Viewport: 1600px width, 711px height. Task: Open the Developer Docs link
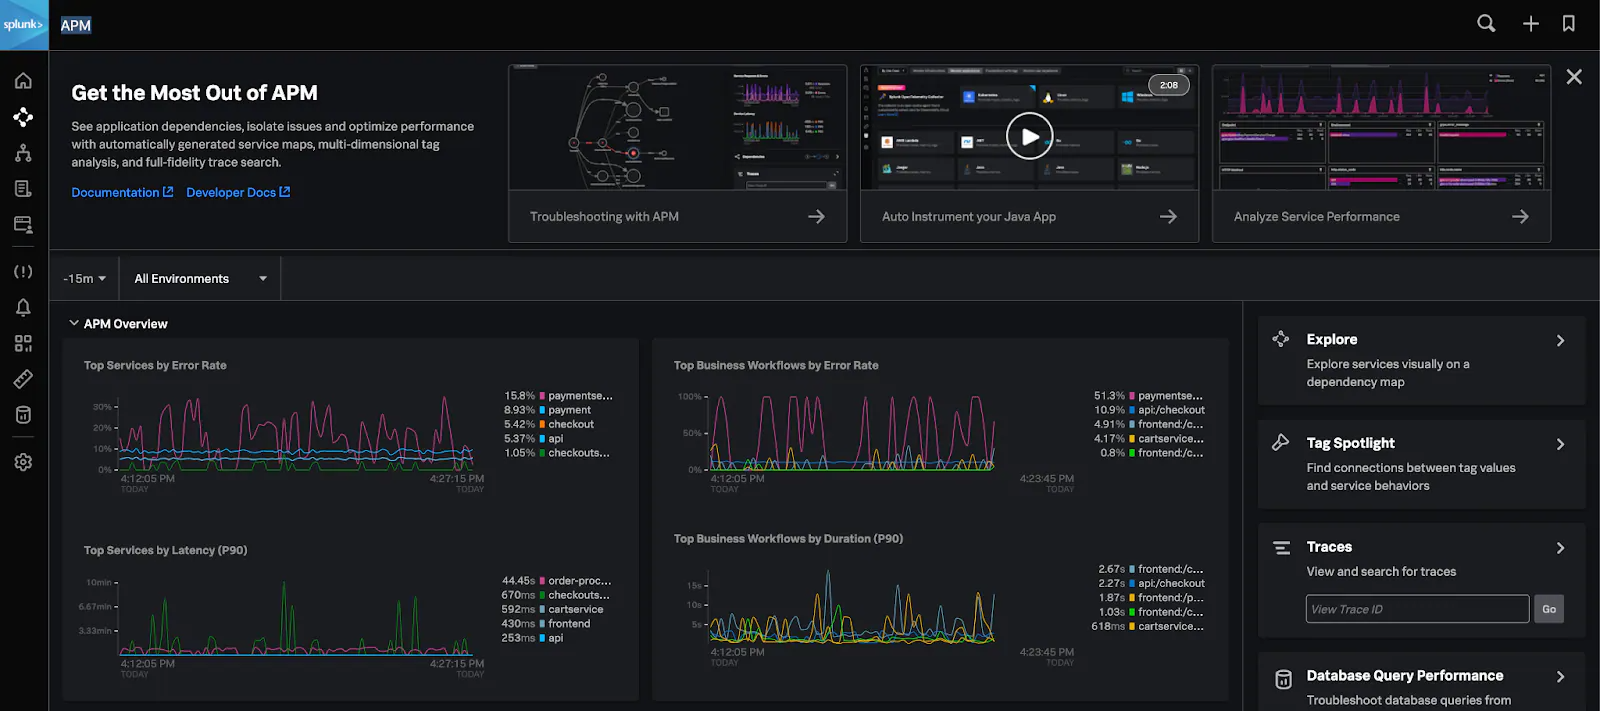tap(237, 192)
